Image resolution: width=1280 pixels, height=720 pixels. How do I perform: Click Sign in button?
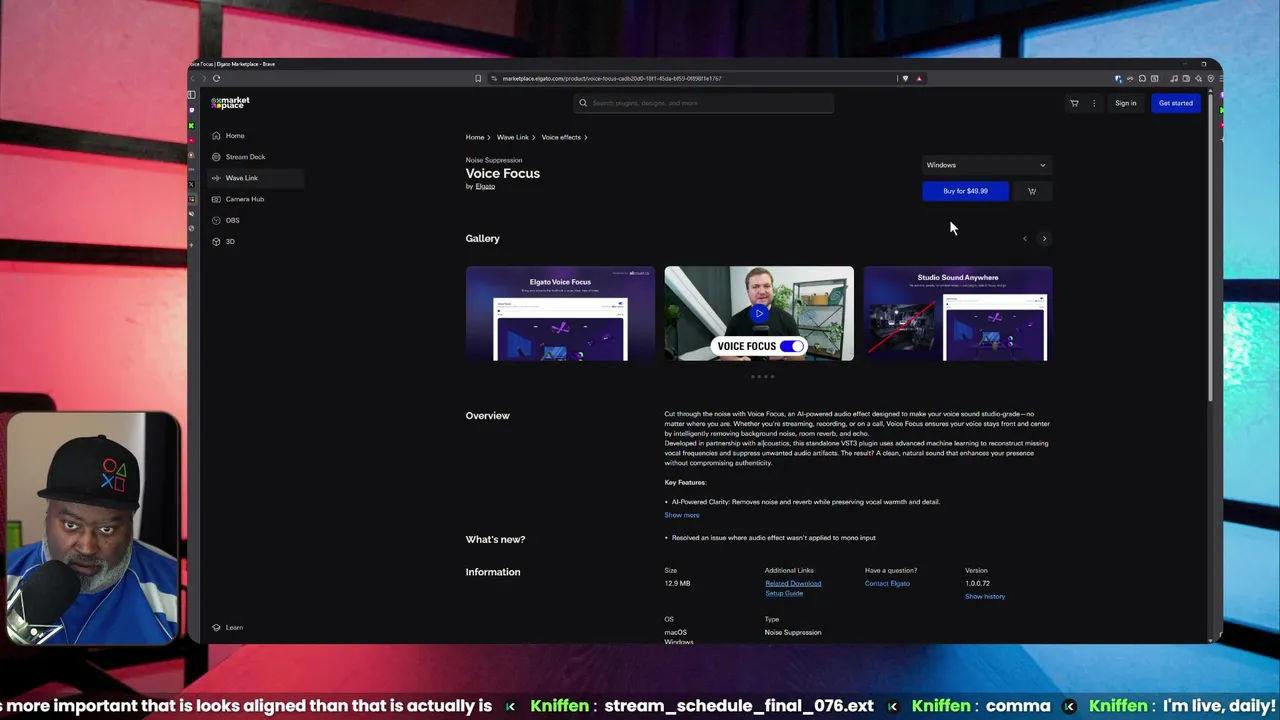coord(1126,103)
